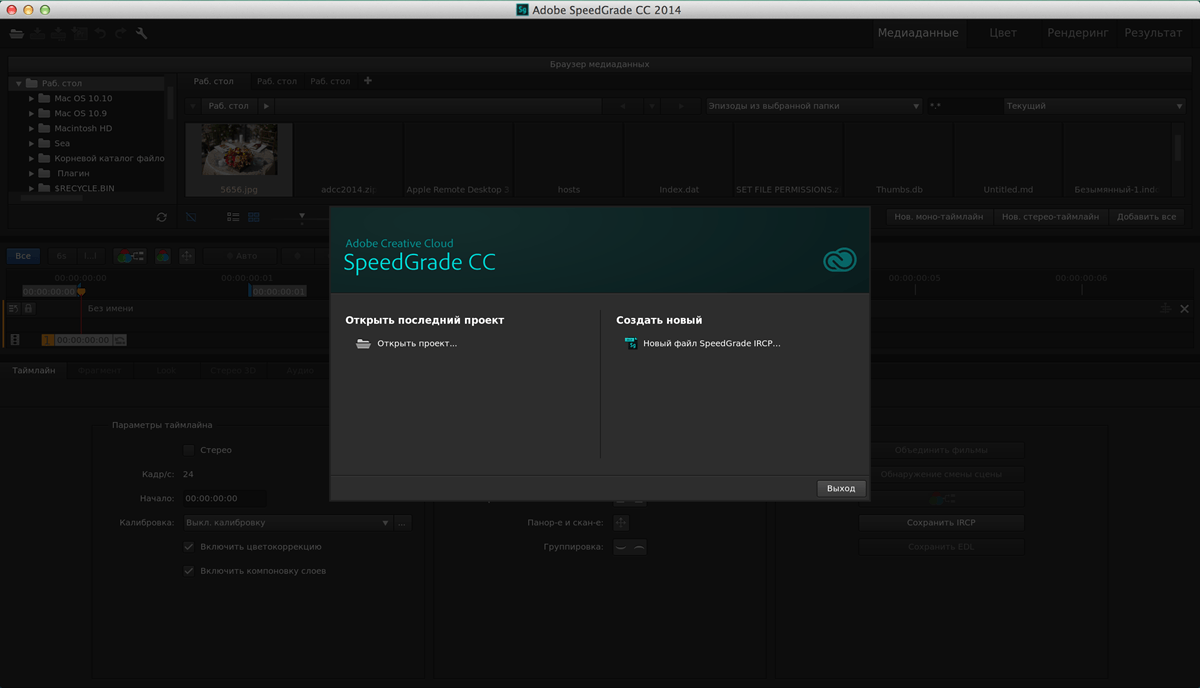This screenshot has width=1200, height=688.
Task: Click the orange timeline playhead marker
Action: click(81, 292)
